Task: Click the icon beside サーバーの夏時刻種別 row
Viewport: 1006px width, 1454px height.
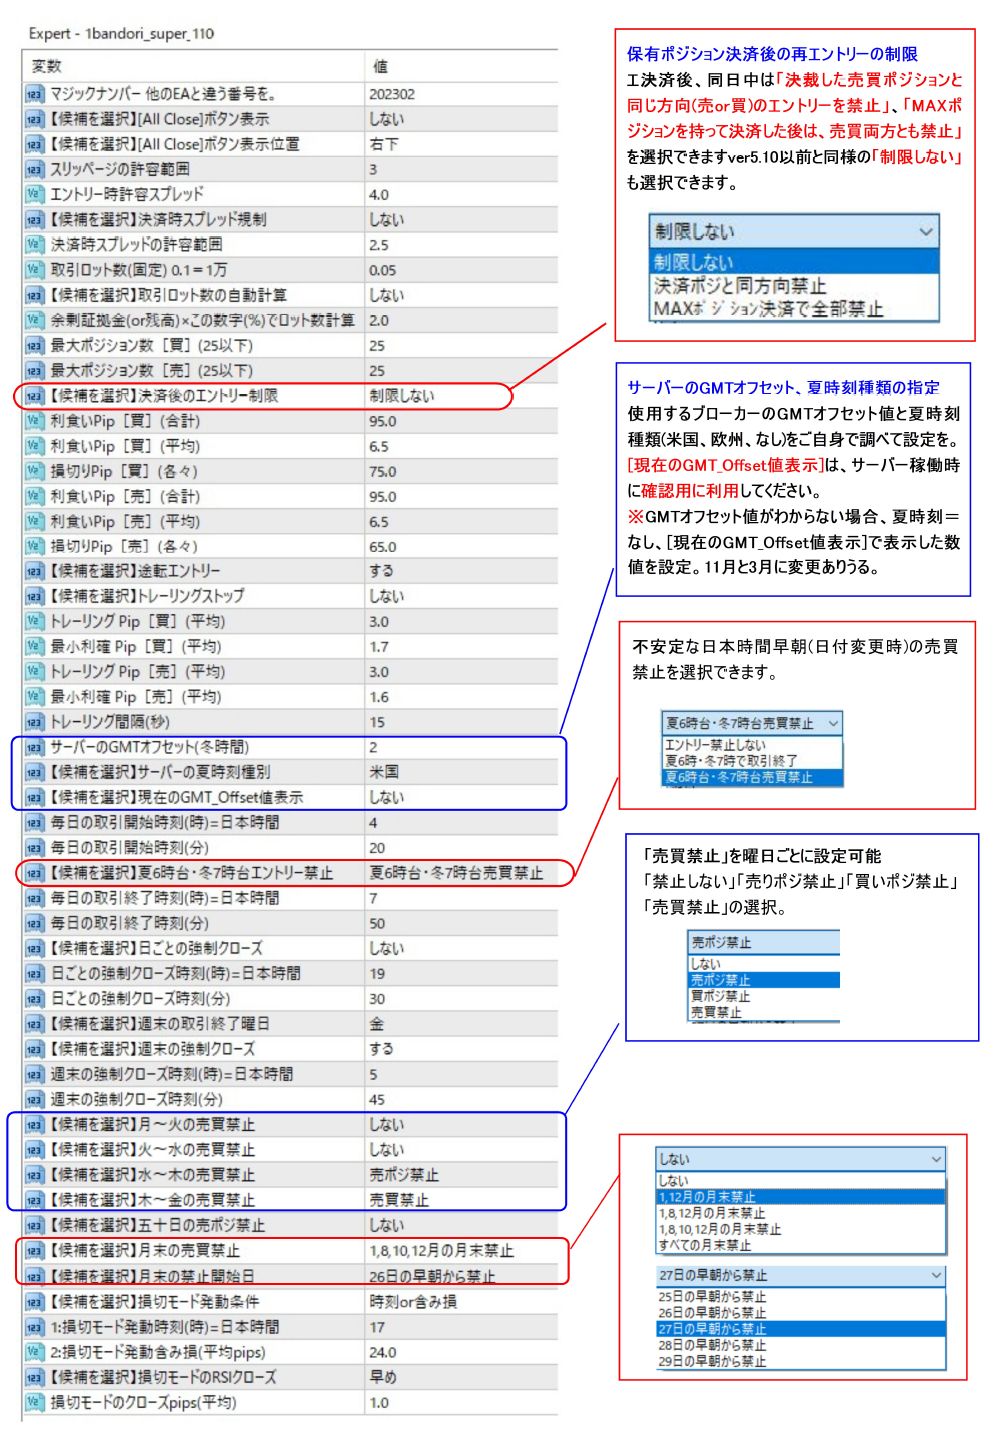Action: (x=34, y=772)
